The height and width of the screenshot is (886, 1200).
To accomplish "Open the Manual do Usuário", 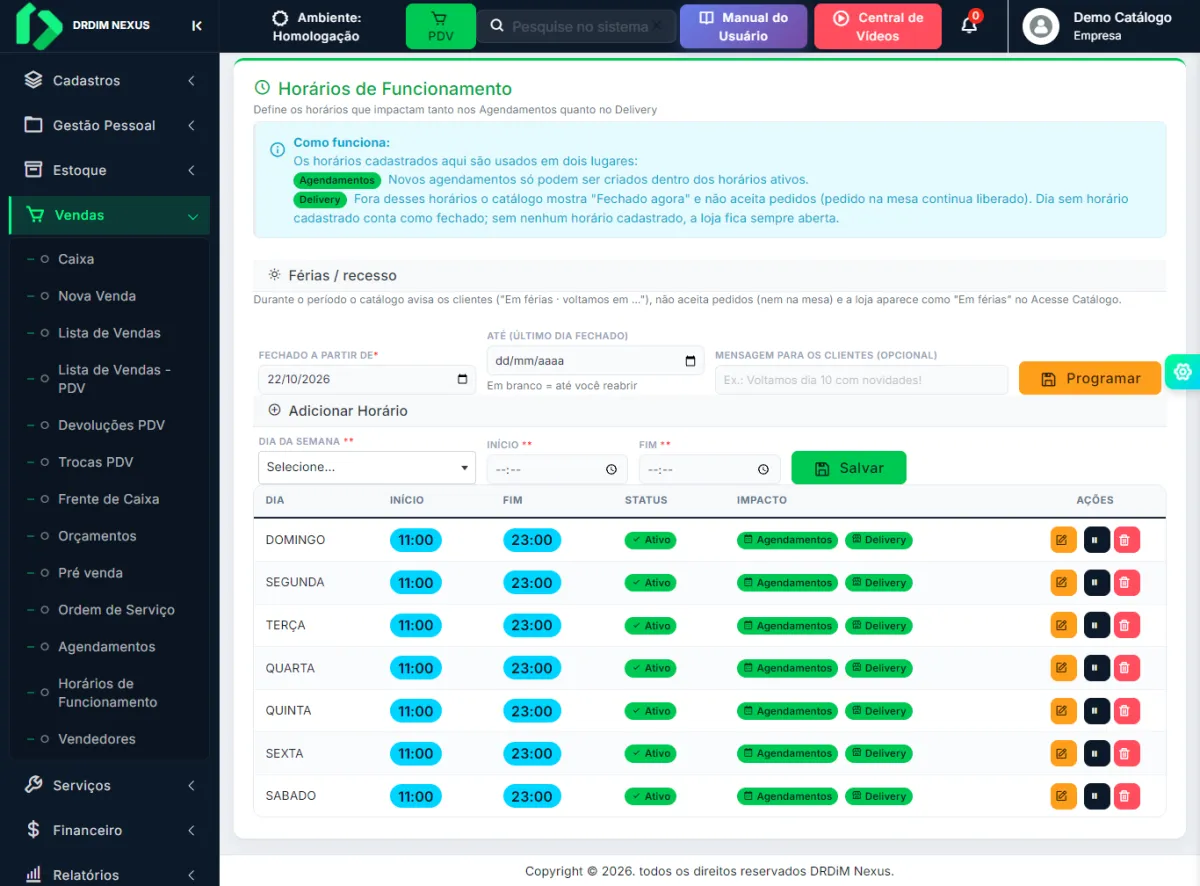I will [x=743, y=26].
